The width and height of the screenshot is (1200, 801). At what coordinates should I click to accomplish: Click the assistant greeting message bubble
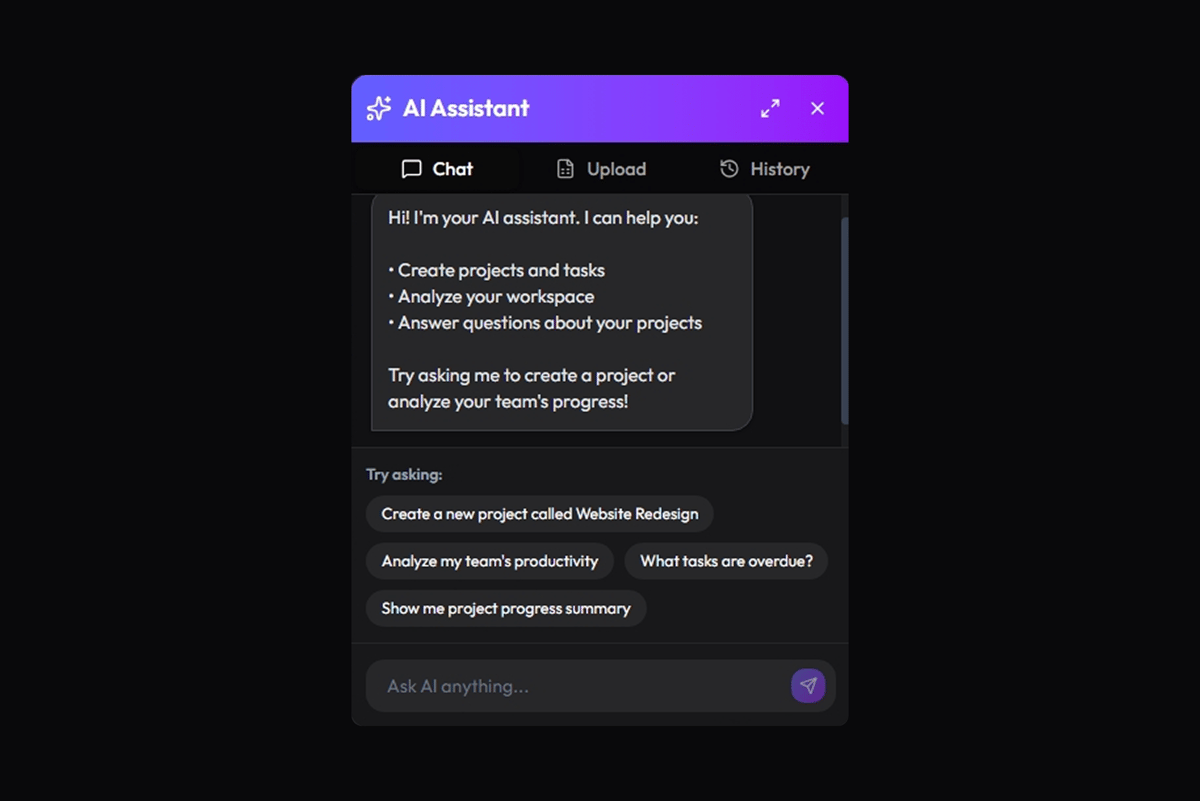pos(562,312)
